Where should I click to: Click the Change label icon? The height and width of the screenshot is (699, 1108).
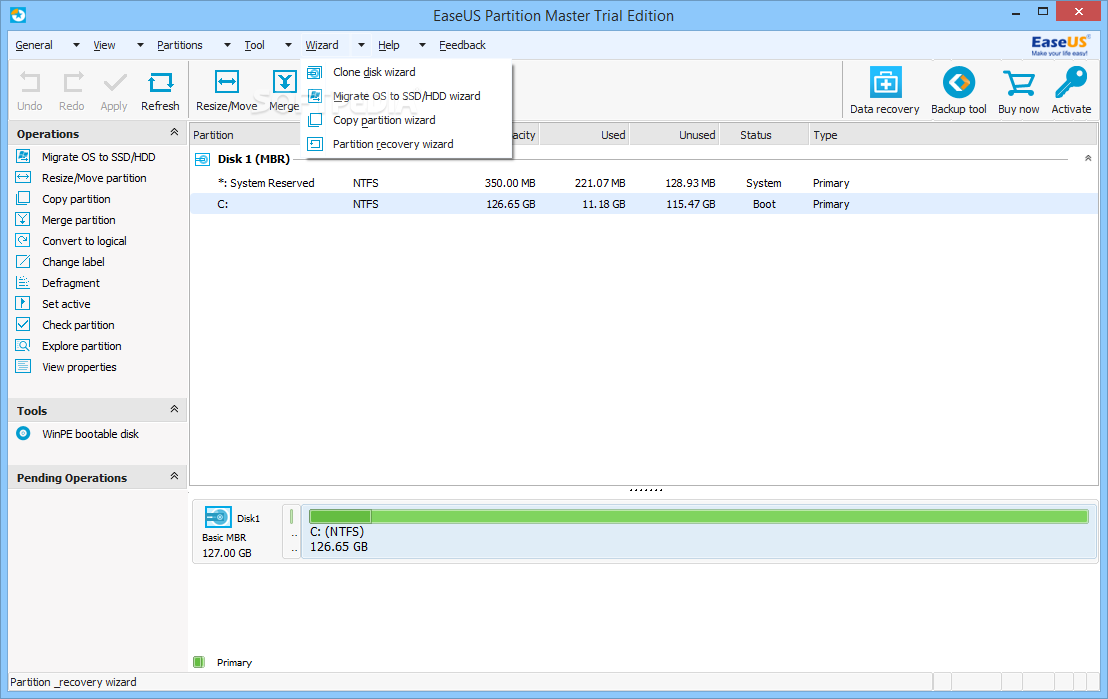[23, 262]
